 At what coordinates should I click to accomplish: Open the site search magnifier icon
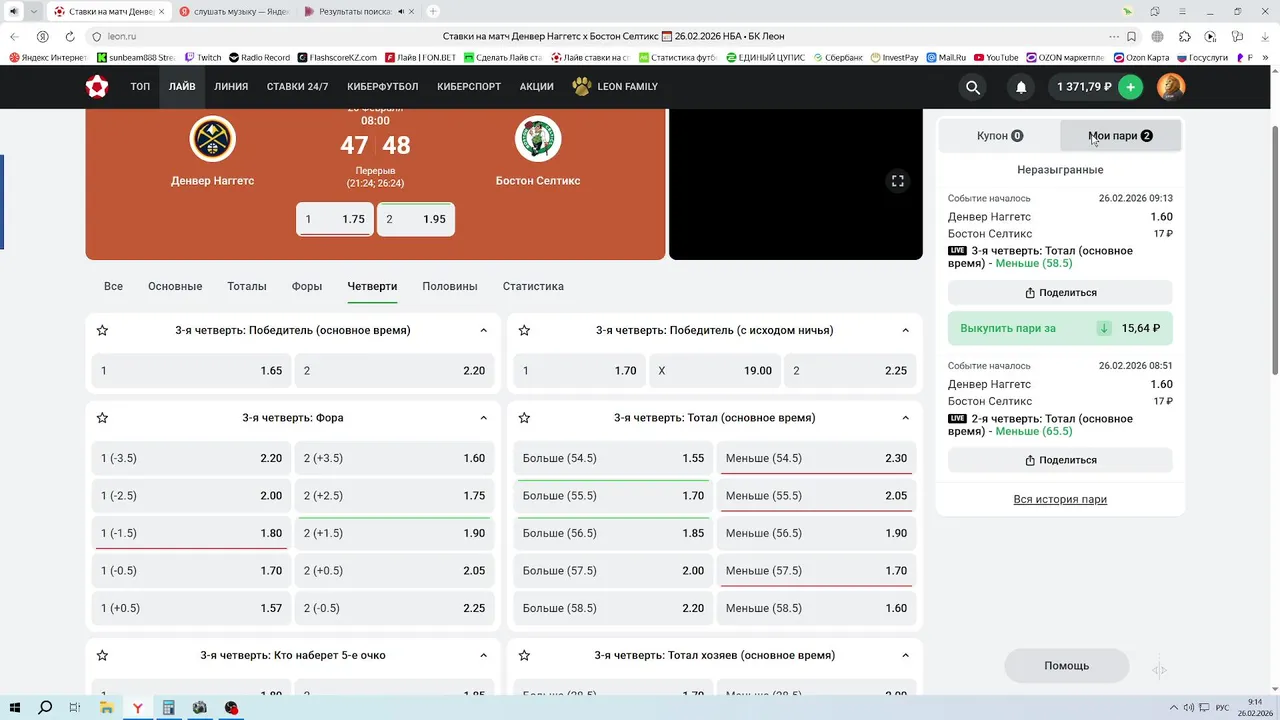(x=972, y=87)
